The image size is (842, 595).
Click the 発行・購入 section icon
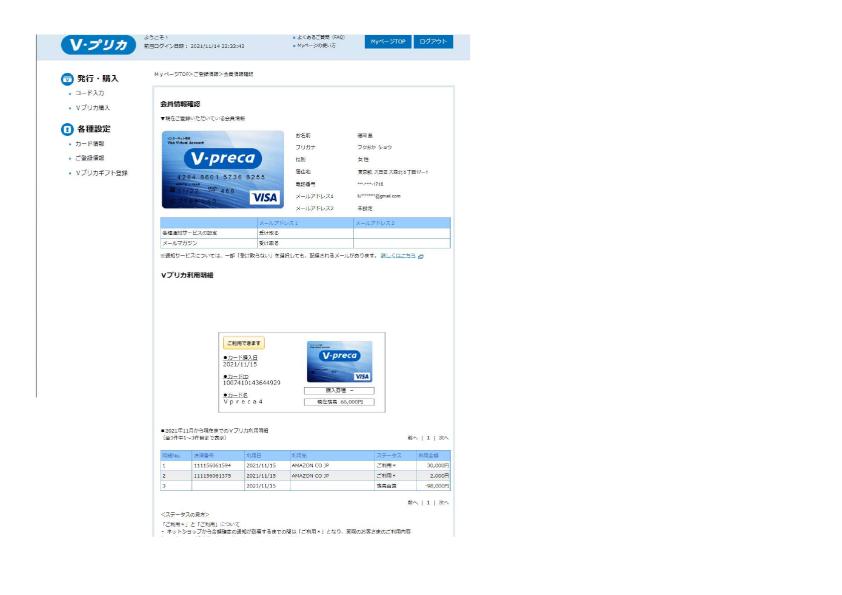pyautogui.click(x=67, y=77)
